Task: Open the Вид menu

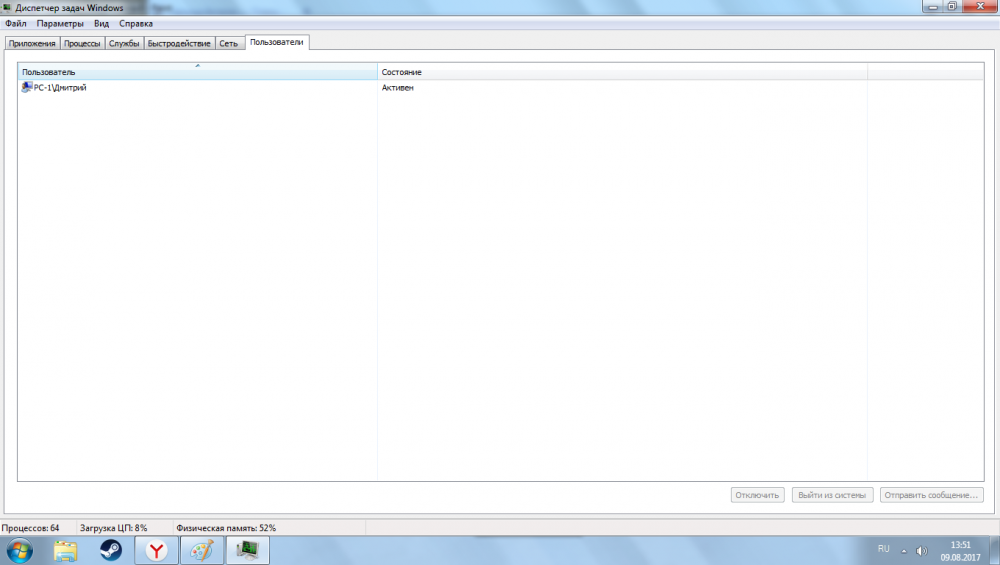Action: (x=101, y=23)
